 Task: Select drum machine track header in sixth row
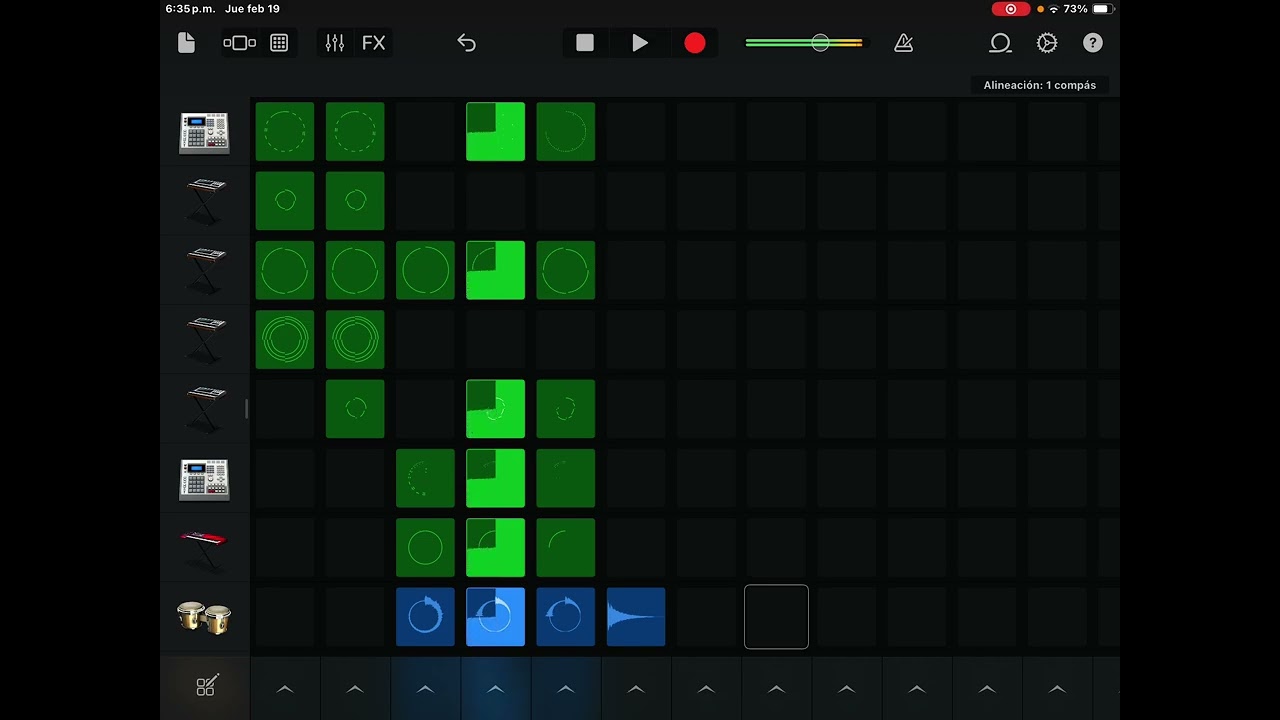click(204, 479)
